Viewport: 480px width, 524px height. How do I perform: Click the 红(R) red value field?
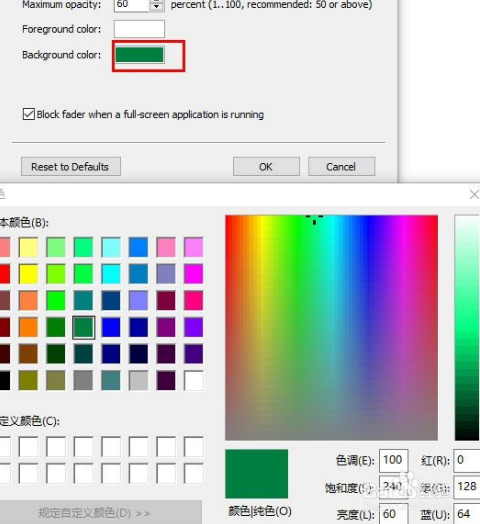467,460
